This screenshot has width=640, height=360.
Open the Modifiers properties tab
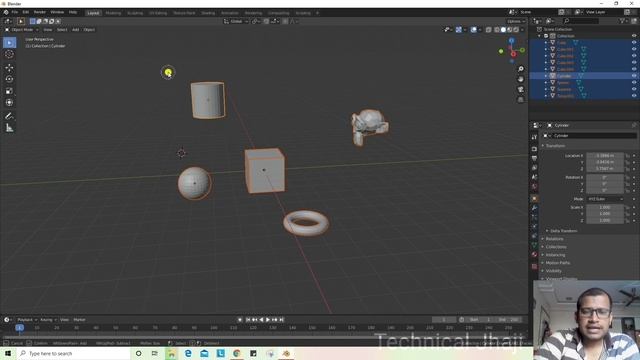(534, 208)
